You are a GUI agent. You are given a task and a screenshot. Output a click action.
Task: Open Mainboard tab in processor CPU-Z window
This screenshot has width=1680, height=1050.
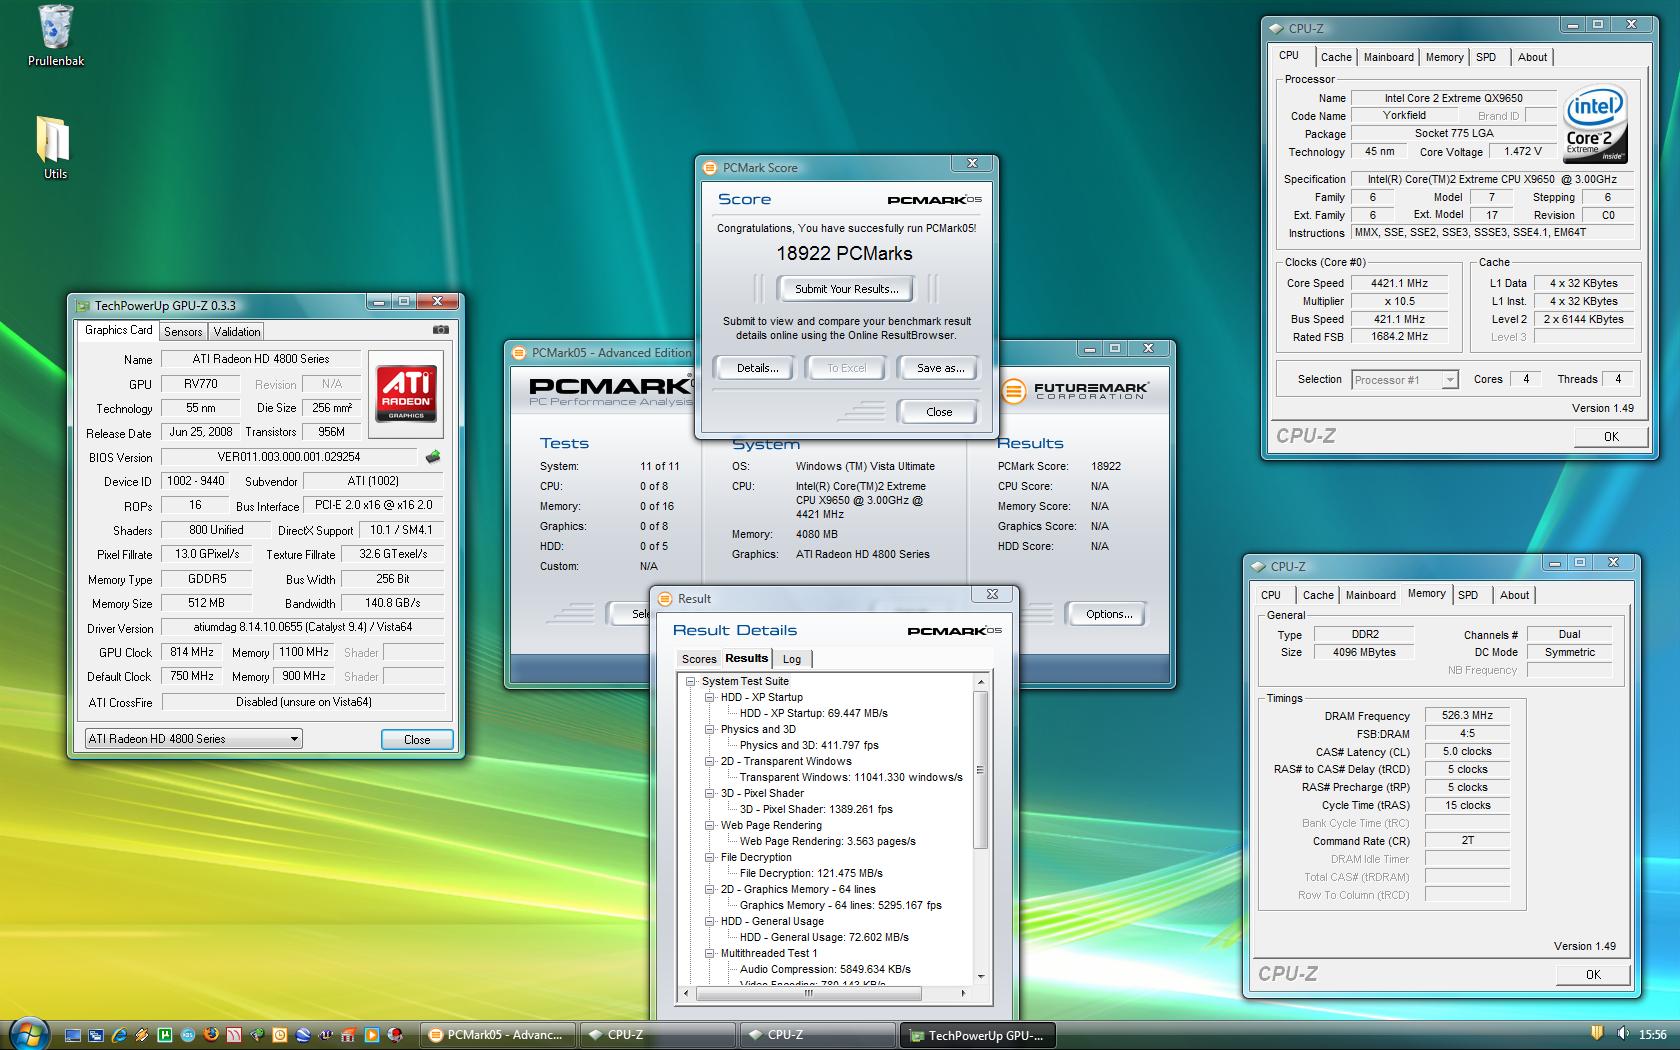(x=1389, y=57)
